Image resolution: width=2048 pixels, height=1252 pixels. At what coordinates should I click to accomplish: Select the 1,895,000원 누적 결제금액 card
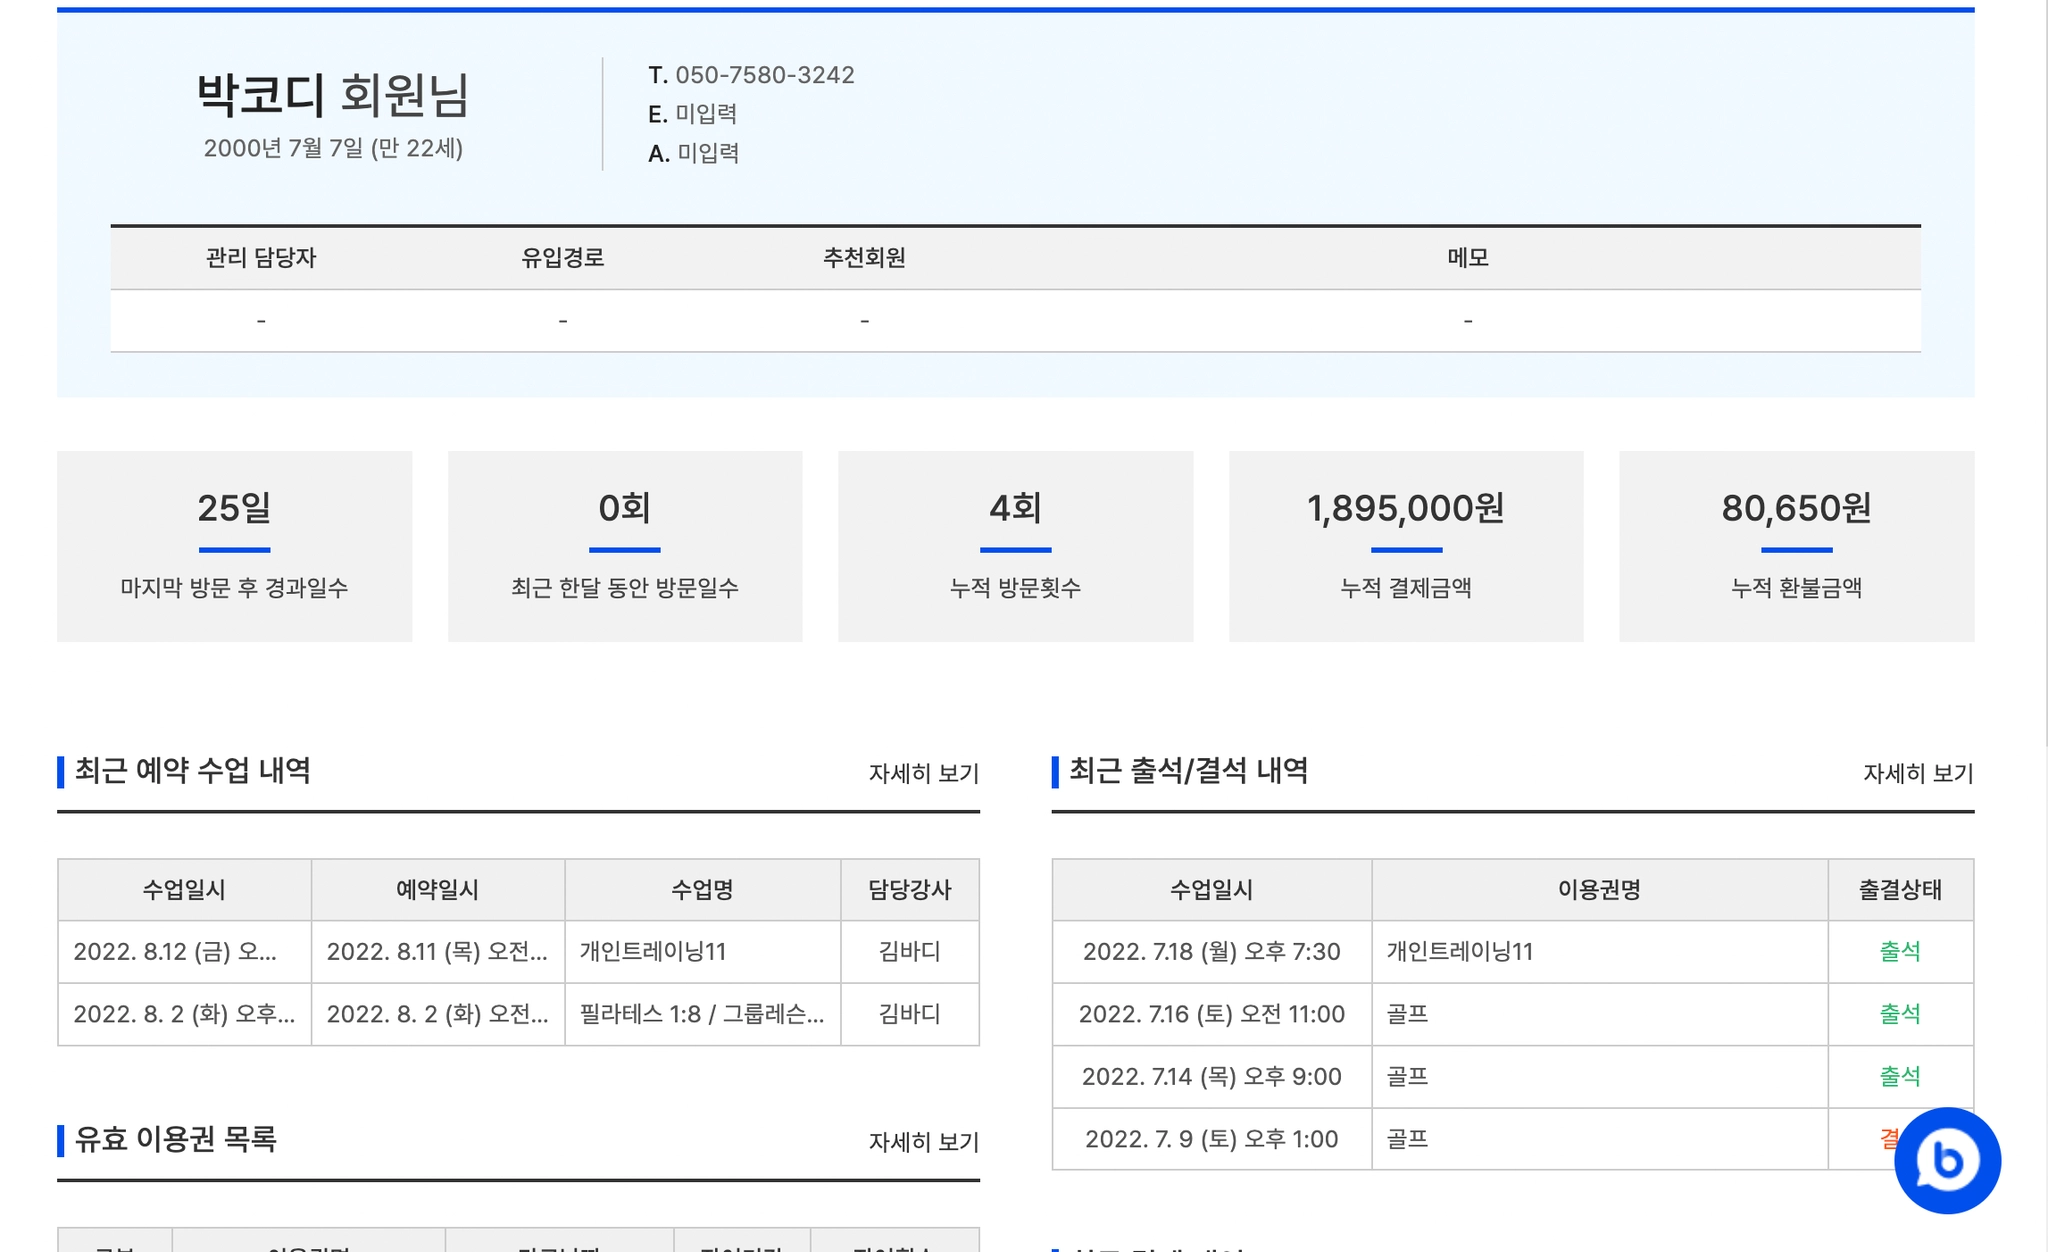coord(1405,546)
